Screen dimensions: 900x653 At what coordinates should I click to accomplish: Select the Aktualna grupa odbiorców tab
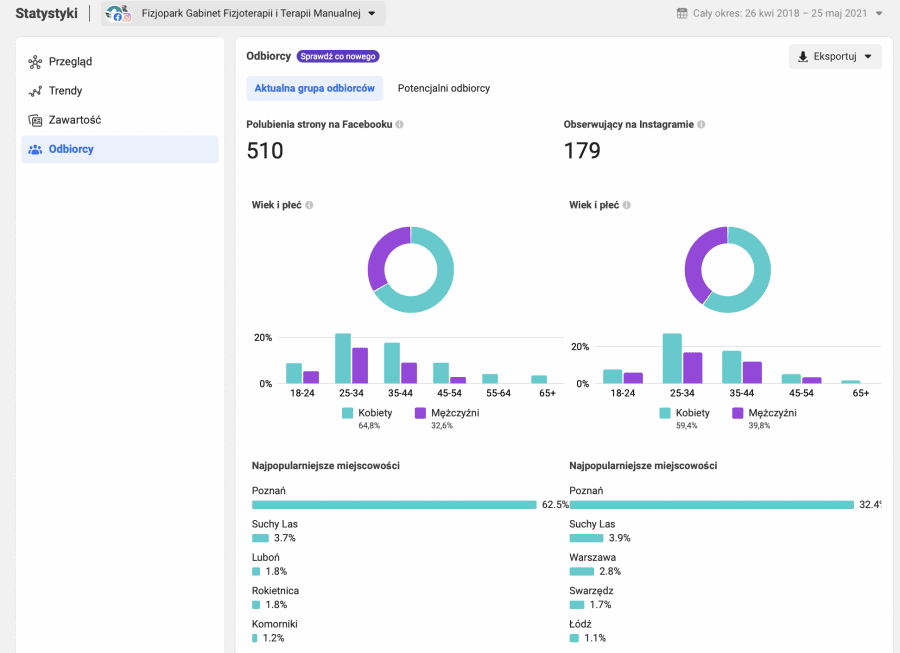(314, 89)
